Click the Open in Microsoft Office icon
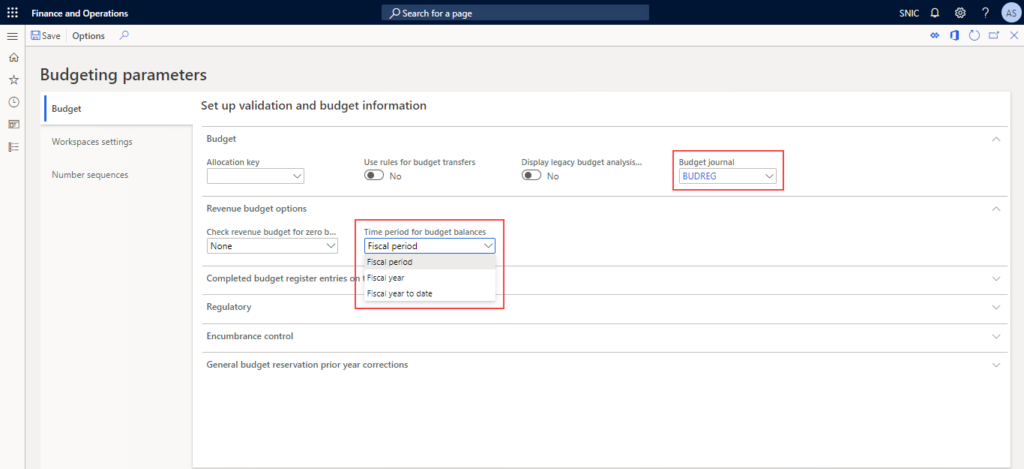The width and height of the screenshot is (1024, 469). (955, 36)
